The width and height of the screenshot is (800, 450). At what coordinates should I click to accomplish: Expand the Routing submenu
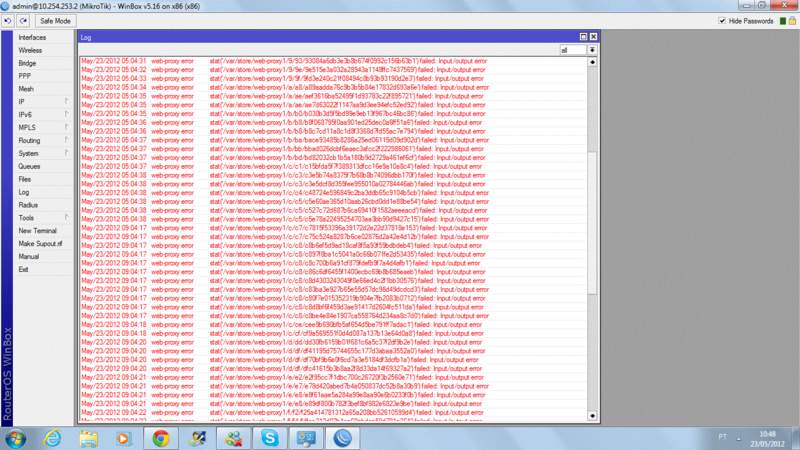tap(43, 140)
